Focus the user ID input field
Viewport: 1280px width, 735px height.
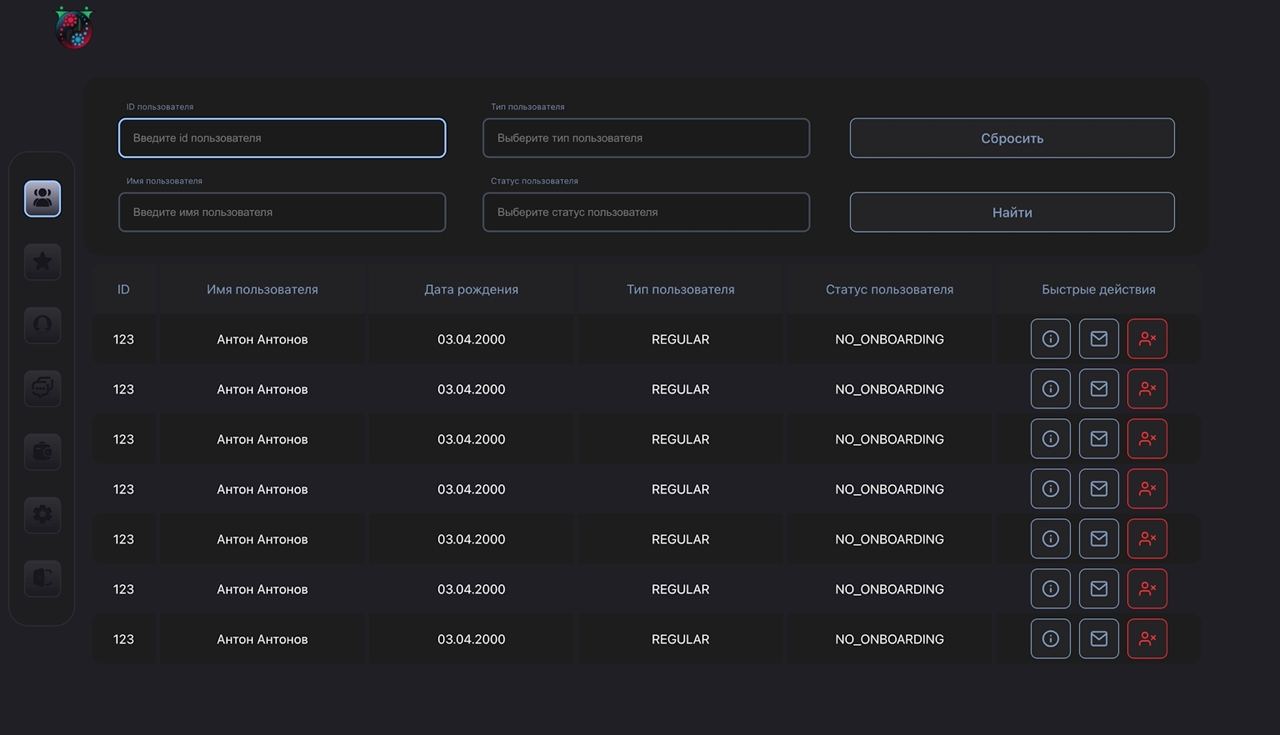[282, 138]
